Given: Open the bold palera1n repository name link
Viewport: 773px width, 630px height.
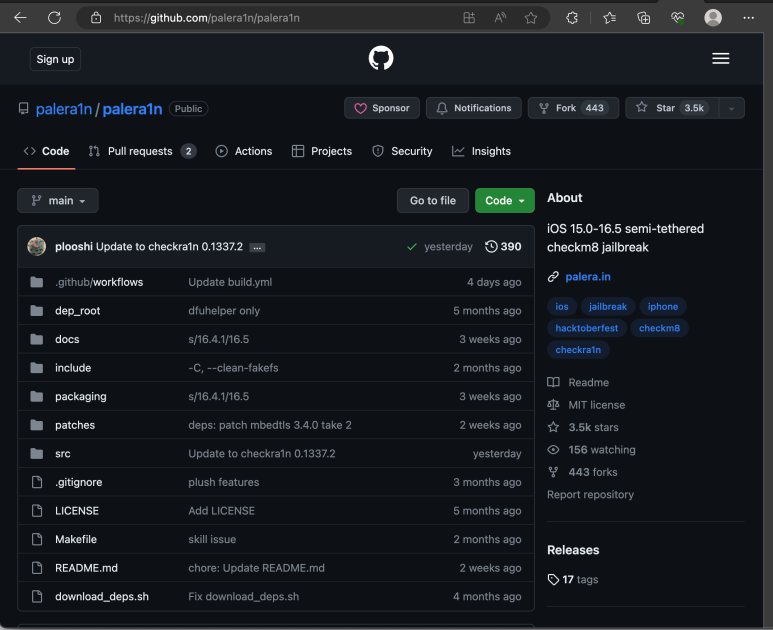Looking at the screenshot, I should coord(132,109).
